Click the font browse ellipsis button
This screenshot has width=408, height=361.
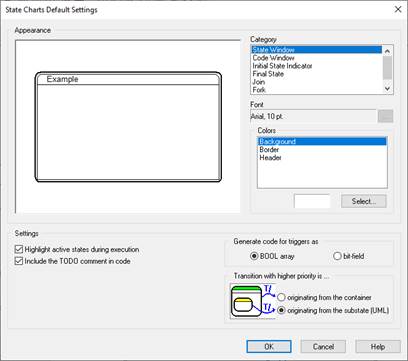point(385,116)
